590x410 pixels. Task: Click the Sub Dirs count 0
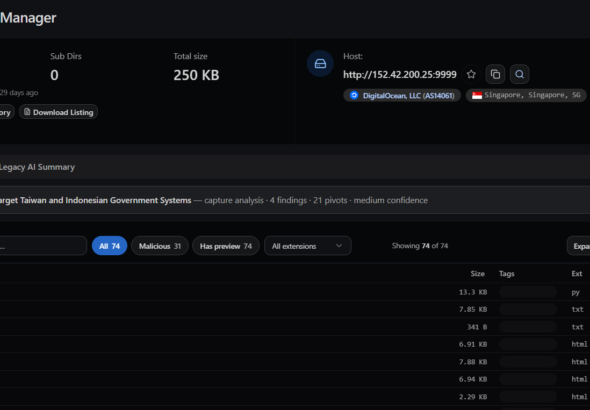54,75
